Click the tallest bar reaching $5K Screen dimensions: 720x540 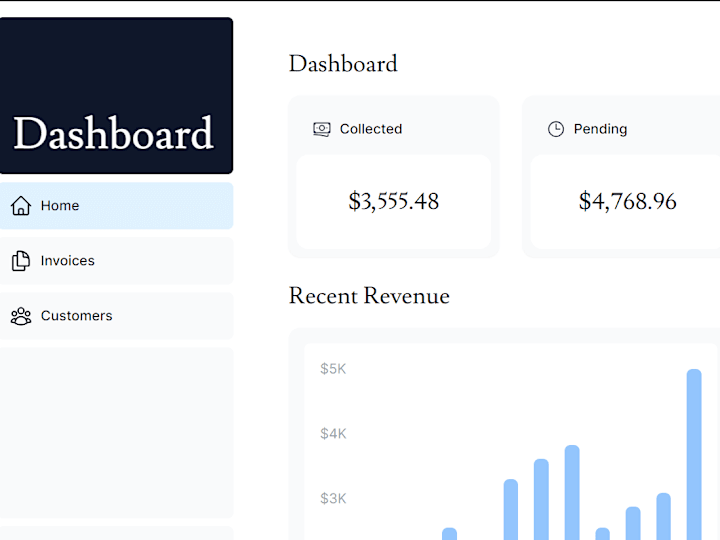coord(694,455)
